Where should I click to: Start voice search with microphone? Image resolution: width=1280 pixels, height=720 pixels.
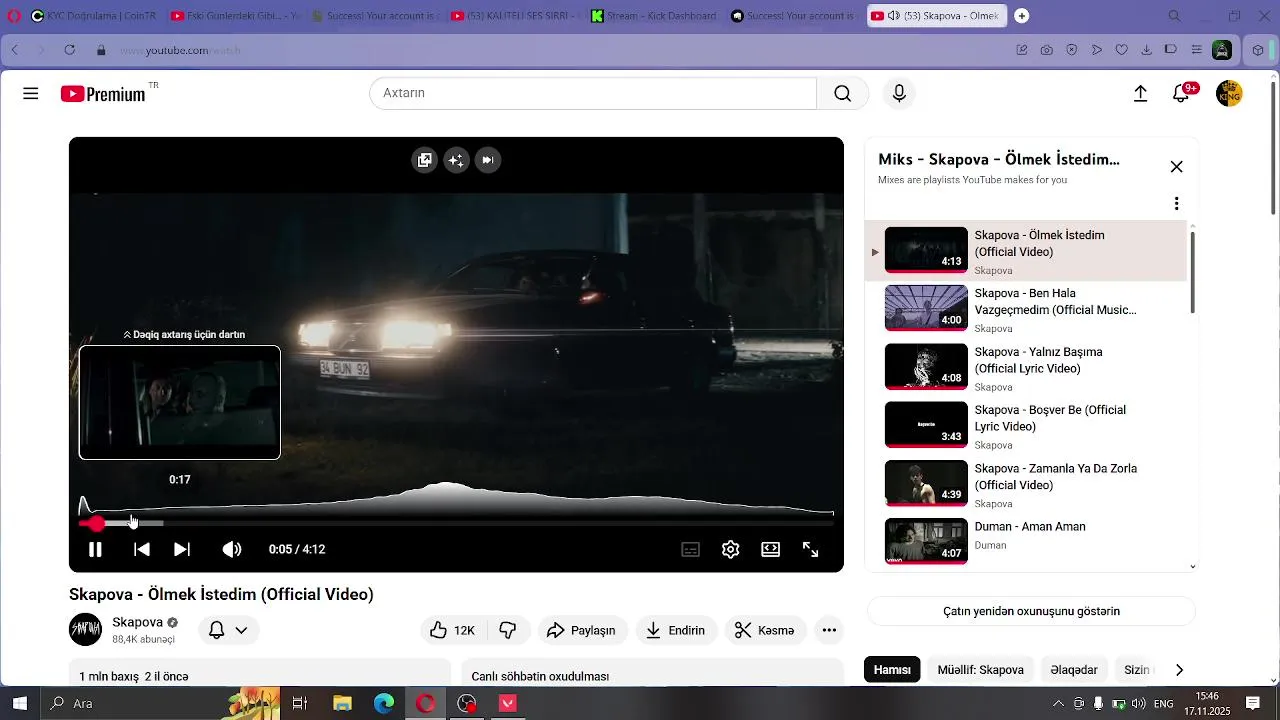point(899,93)
